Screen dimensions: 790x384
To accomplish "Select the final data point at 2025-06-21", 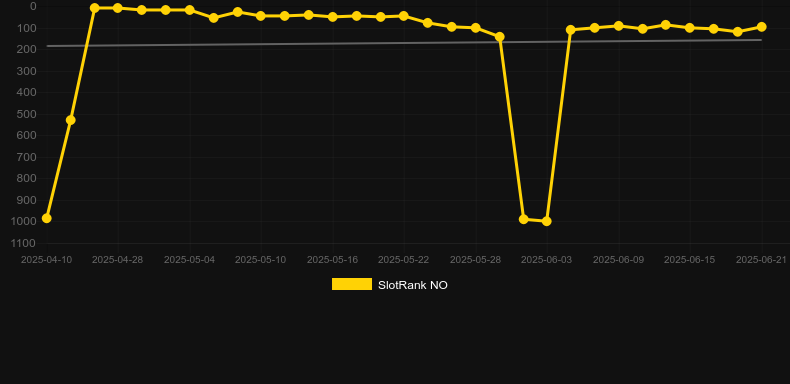I will [x=761, y=27].
